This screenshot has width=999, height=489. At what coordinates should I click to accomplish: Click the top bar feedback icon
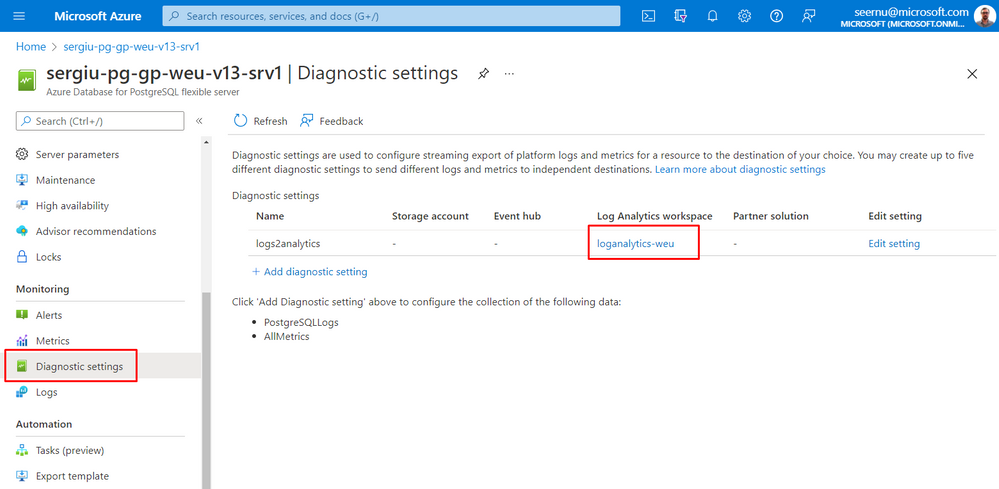(809, 16)
